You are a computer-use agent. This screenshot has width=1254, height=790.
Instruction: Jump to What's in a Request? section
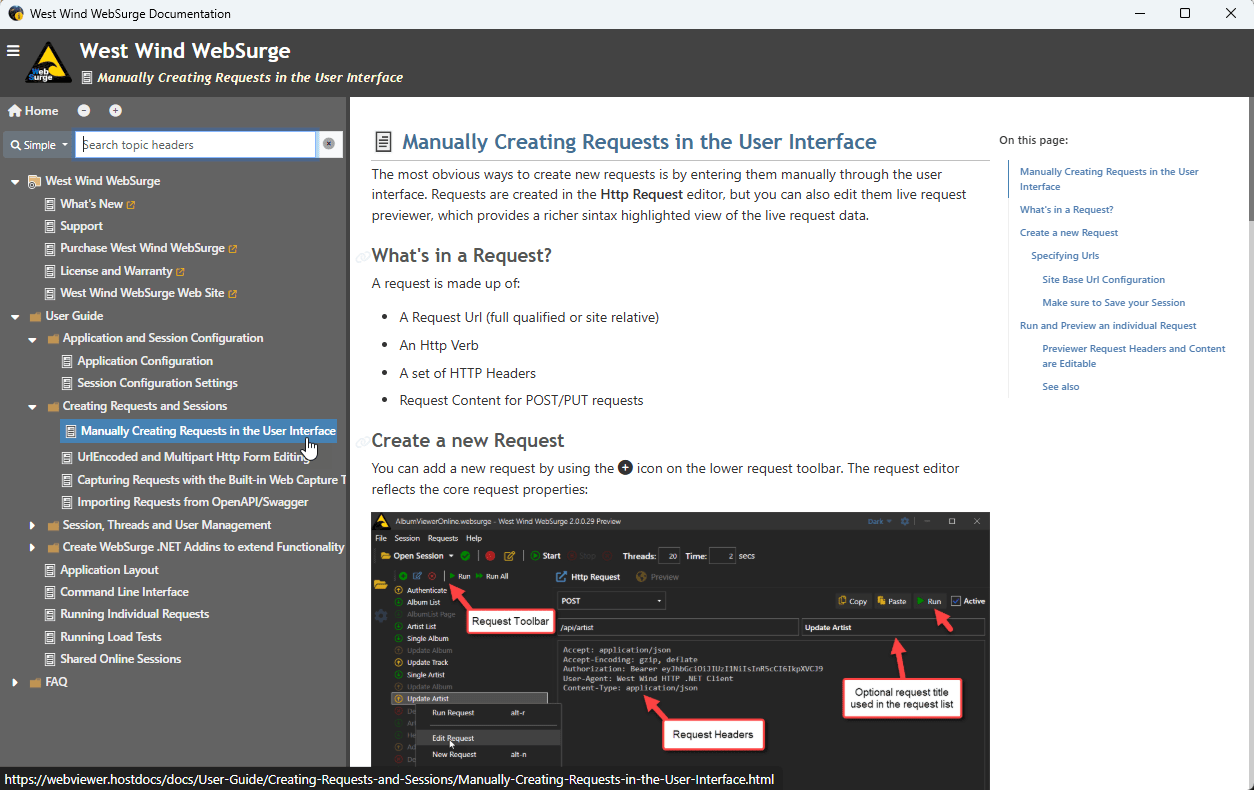(1066, 210)
